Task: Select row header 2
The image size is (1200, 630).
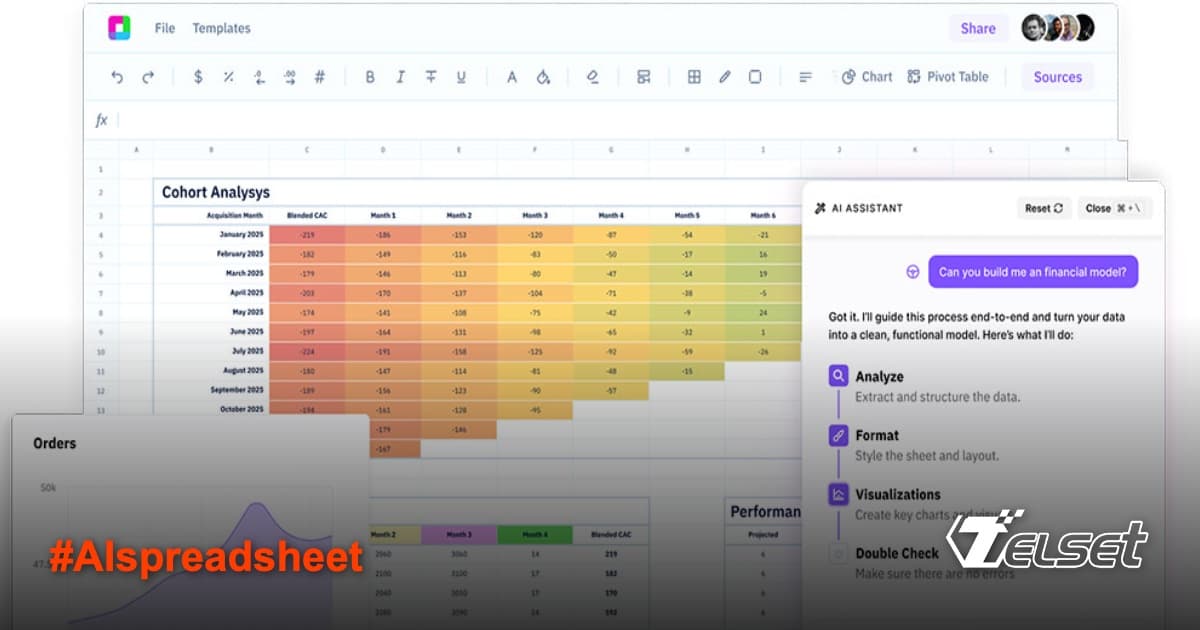Action: click(x=100, y=192)
